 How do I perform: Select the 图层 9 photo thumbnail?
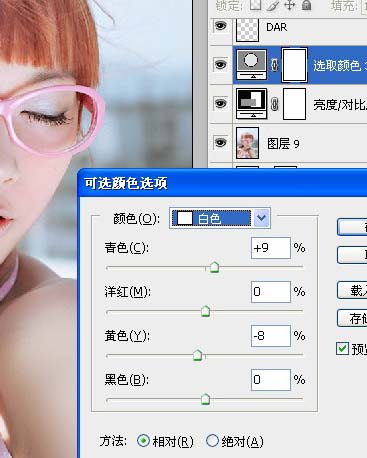click(247, 143)
